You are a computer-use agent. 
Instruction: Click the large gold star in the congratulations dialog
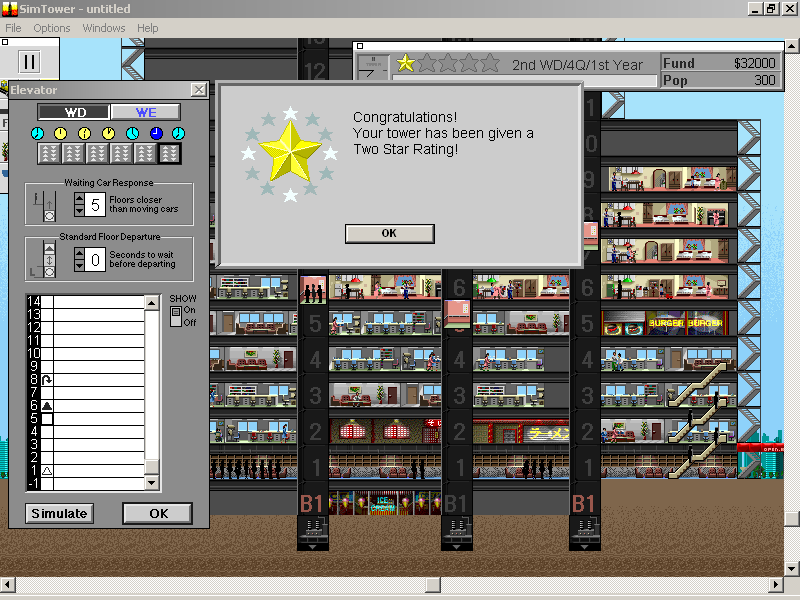click(290, 152)
